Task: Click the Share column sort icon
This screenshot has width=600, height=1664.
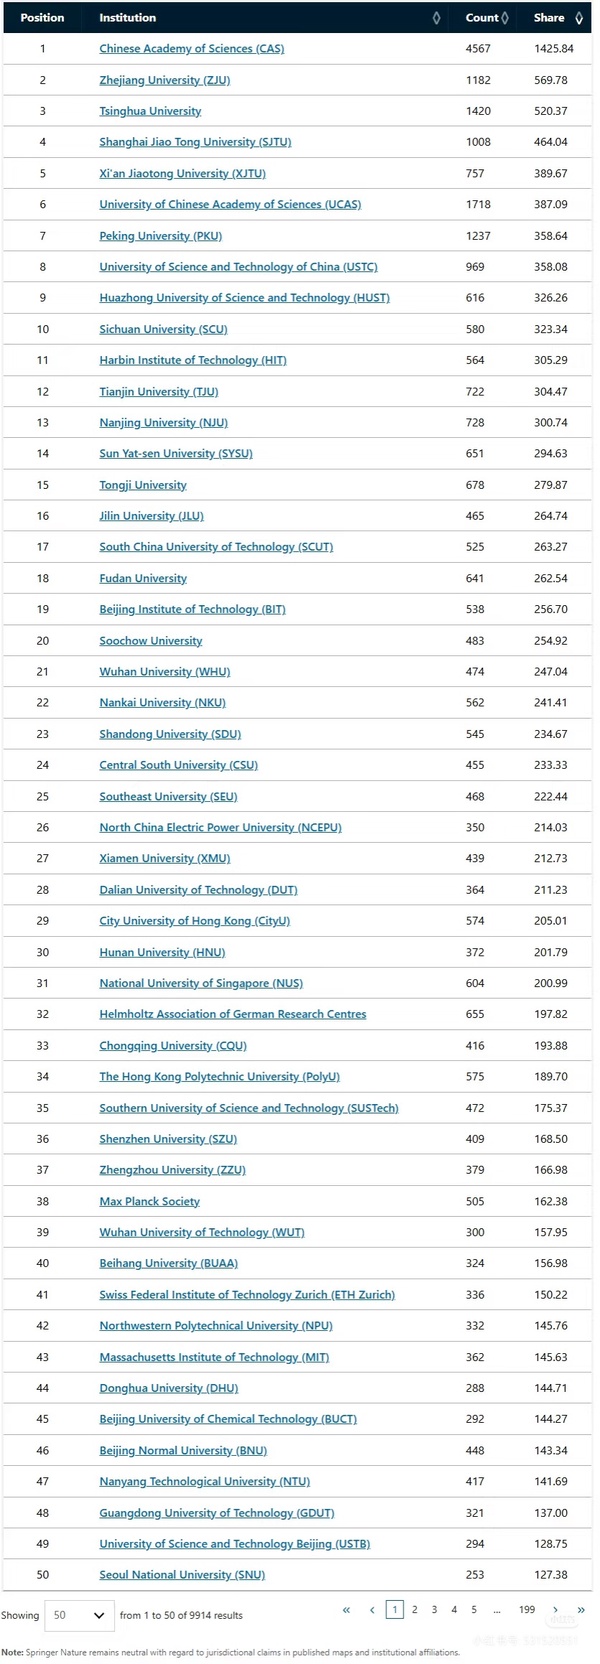Action: point(579,18)
